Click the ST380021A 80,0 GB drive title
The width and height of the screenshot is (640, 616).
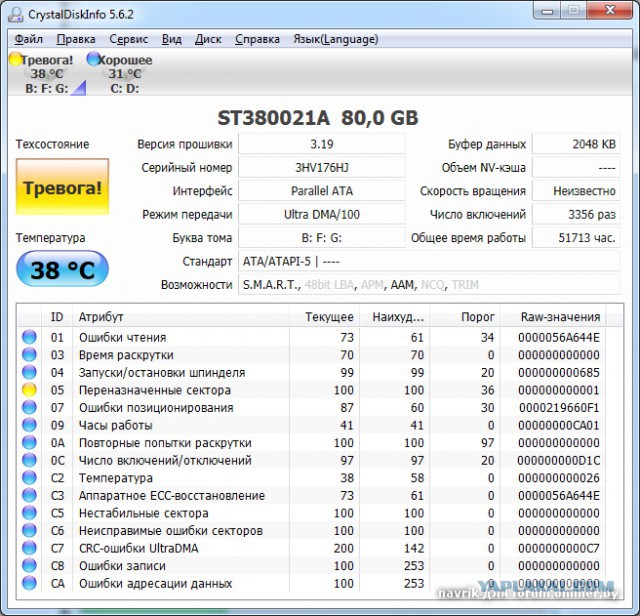tap(318, 118)
